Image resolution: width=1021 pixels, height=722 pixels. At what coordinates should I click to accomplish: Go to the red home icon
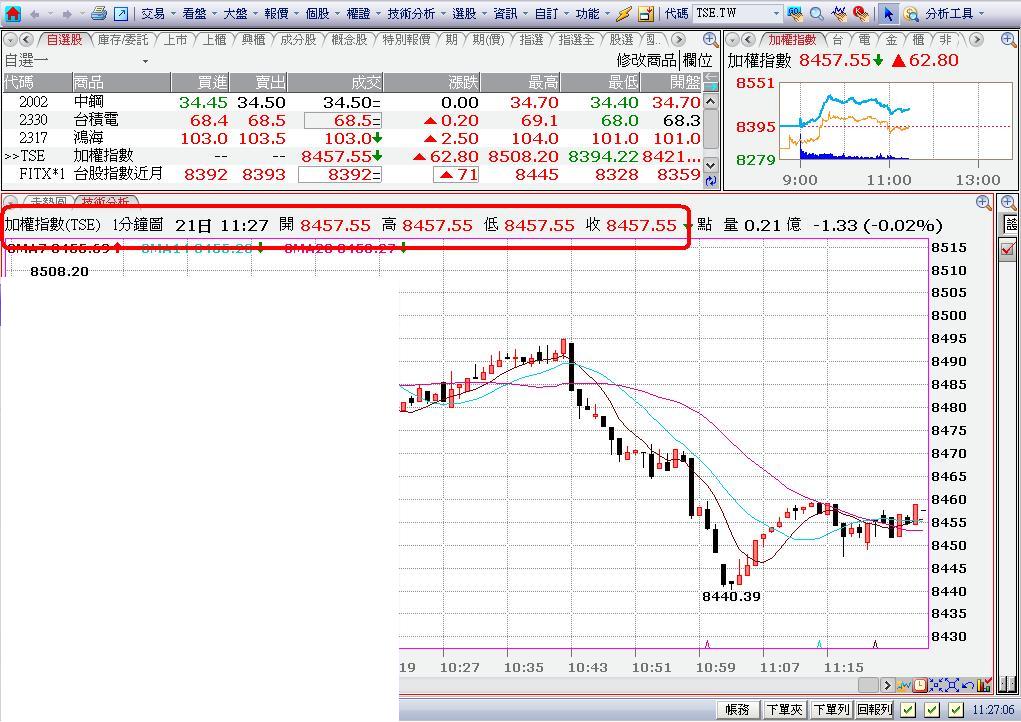click(13, 14)
